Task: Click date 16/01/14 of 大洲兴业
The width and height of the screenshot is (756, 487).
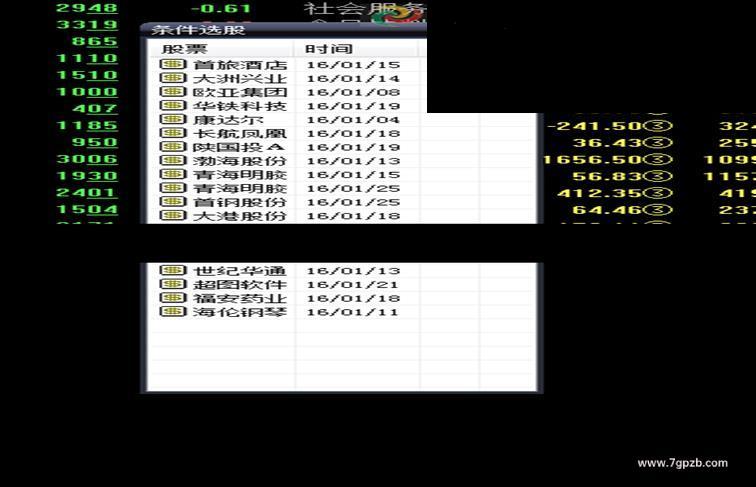Action: [x=353, y=78]
